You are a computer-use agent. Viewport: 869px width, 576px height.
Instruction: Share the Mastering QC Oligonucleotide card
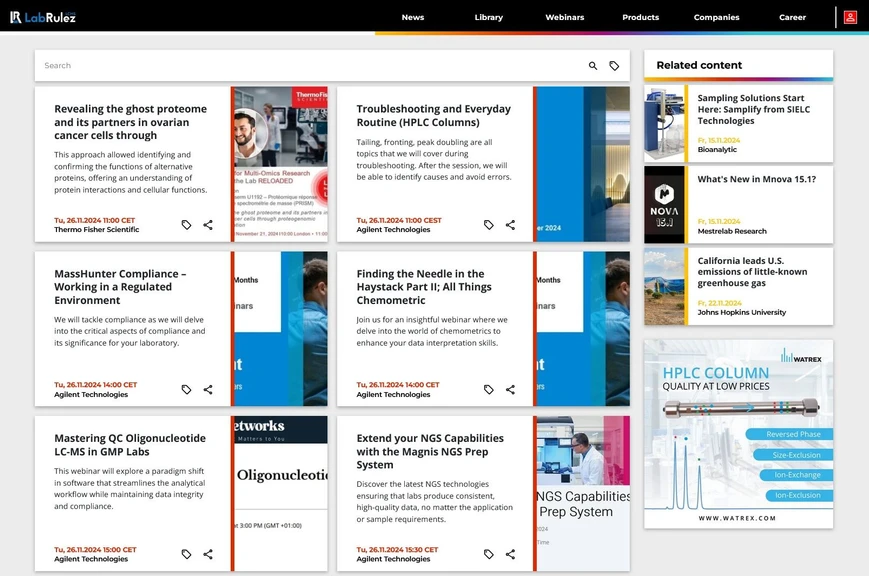tap(208, 554)
